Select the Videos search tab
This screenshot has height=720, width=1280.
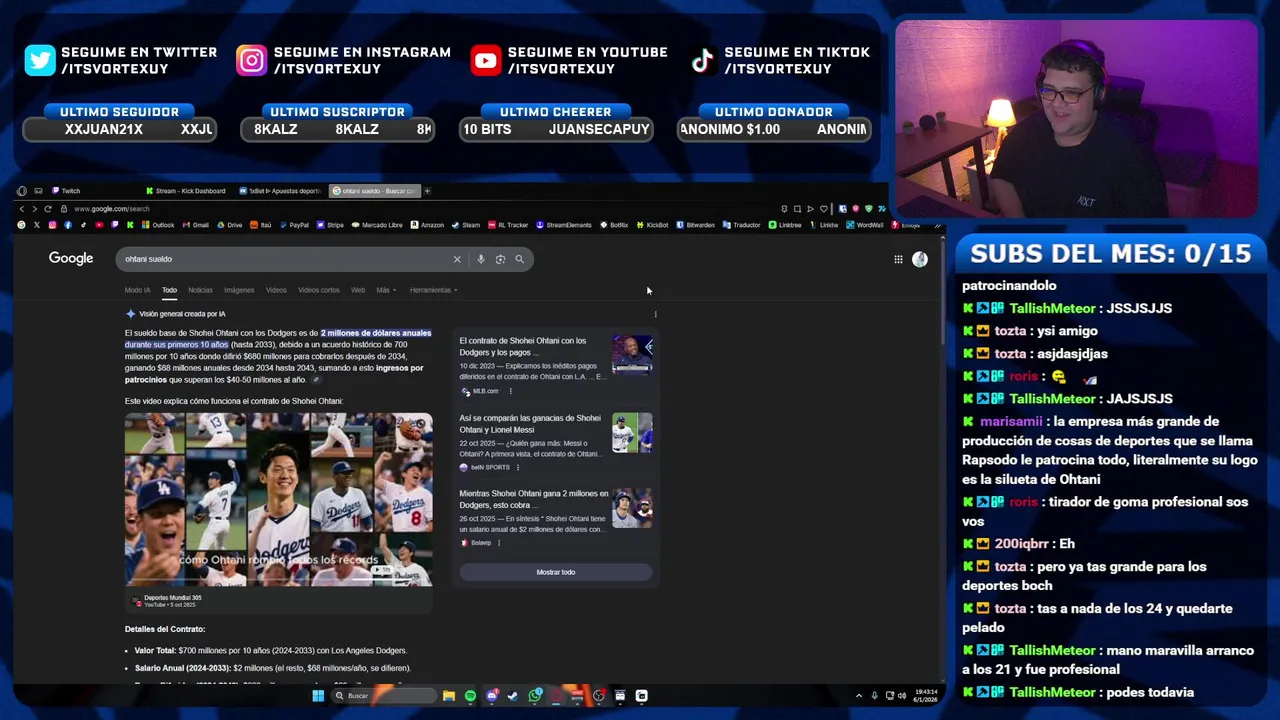point(276,290)
